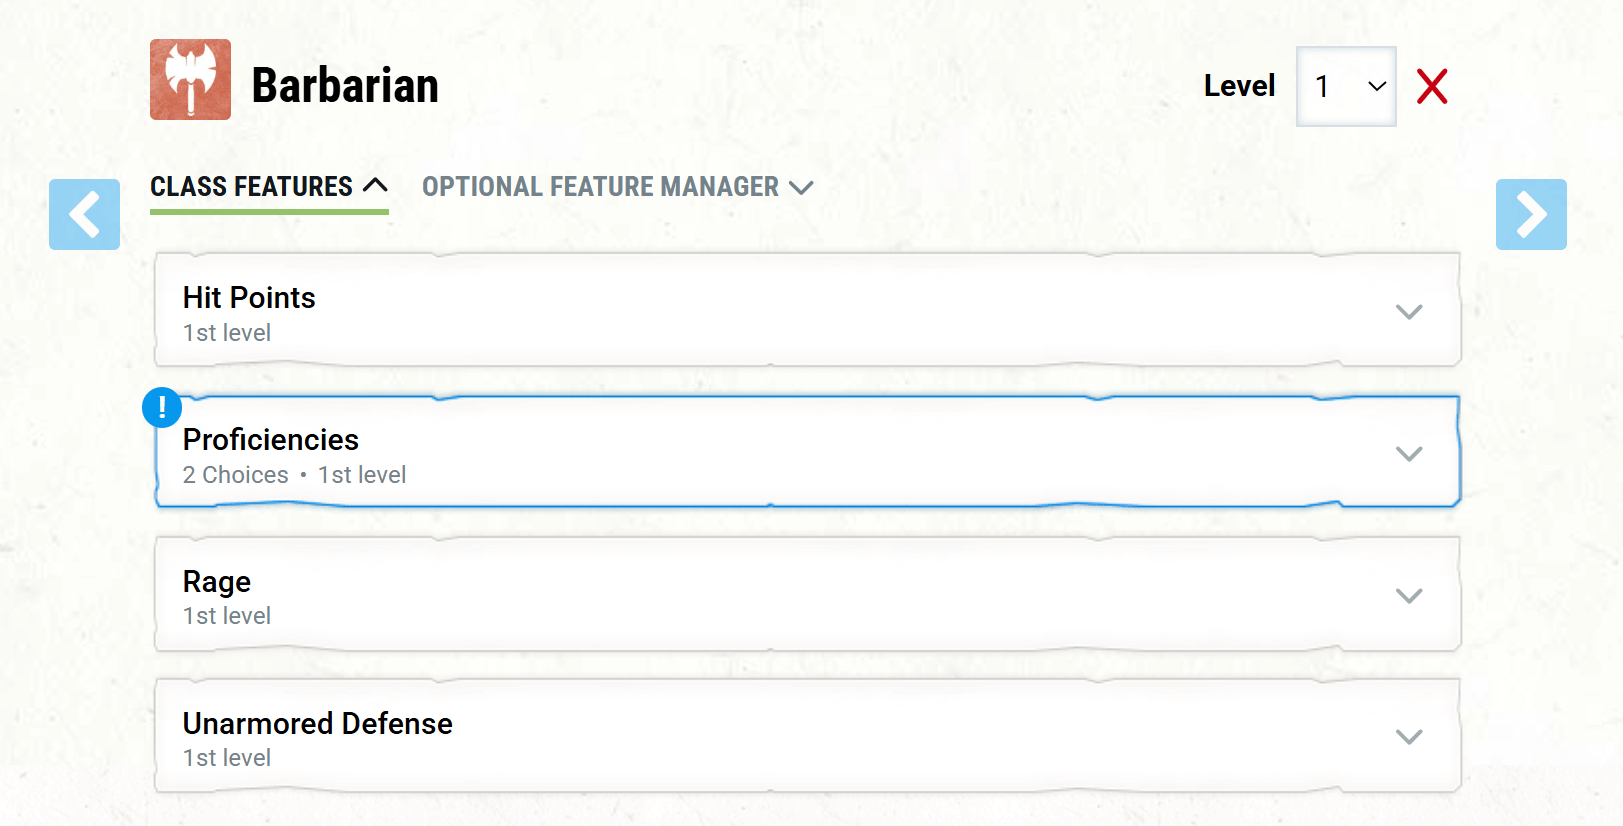
Task: Open the Level dropdown selector
Action: tap(1345, 87)
